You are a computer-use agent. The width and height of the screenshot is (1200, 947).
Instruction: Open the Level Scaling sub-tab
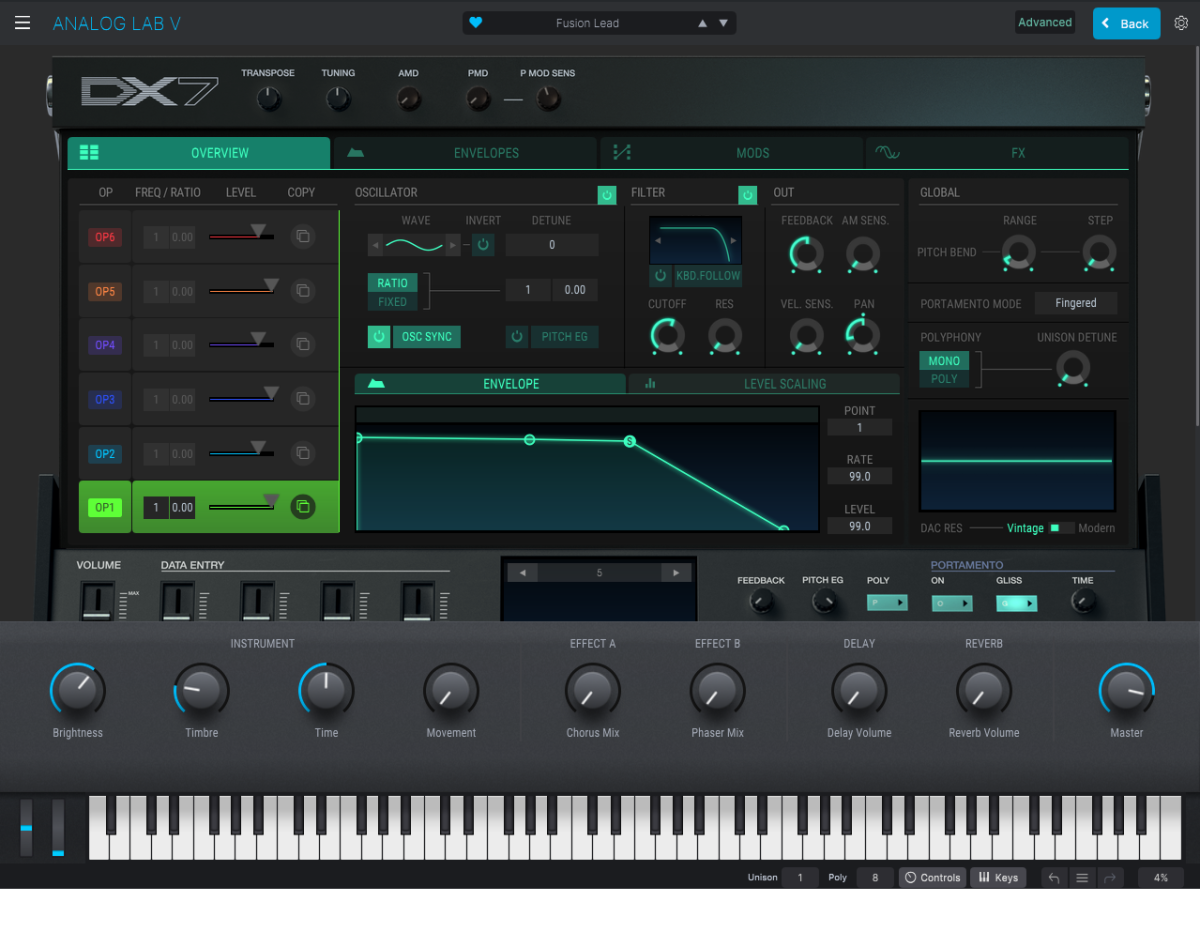[x=764, y=384]
